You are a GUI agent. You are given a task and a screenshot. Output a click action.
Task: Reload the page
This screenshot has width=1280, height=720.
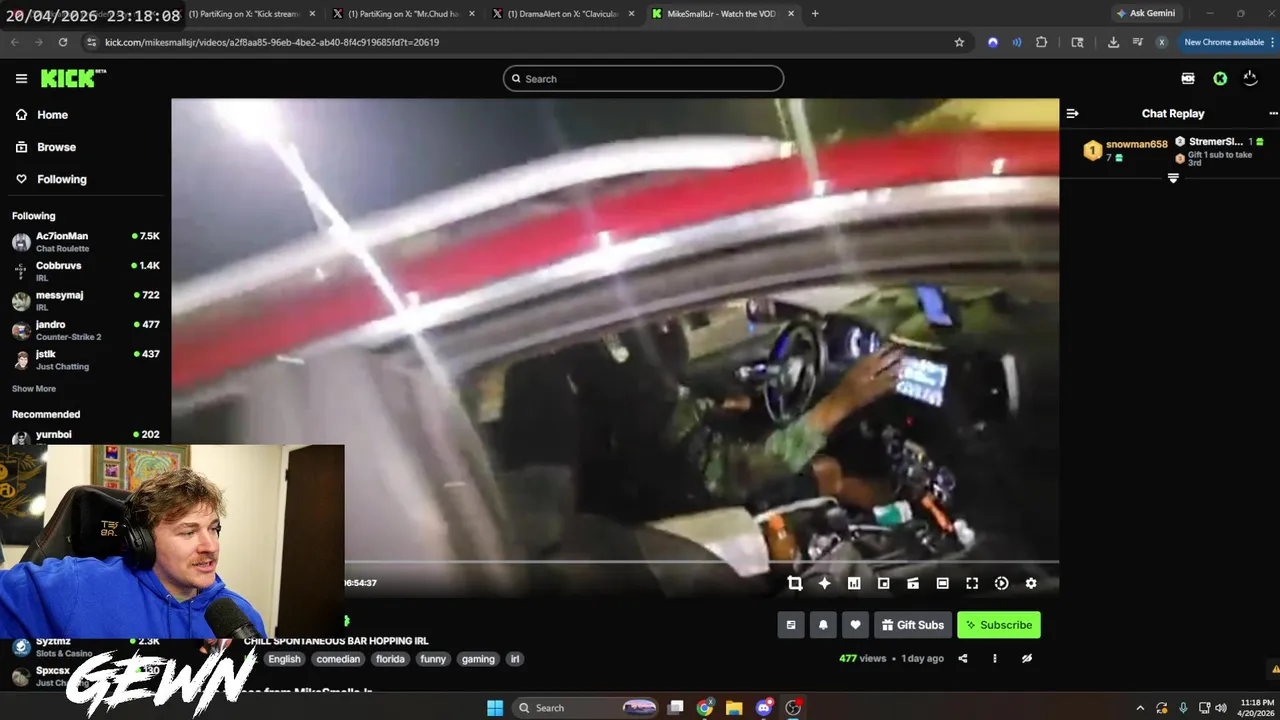tap(63, 42)
